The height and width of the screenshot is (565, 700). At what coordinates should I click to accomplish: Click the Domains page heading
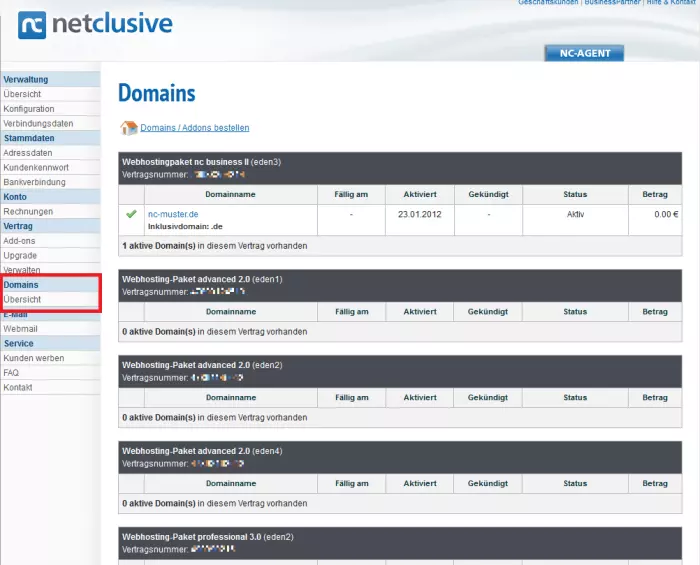(x=157, y=93)
